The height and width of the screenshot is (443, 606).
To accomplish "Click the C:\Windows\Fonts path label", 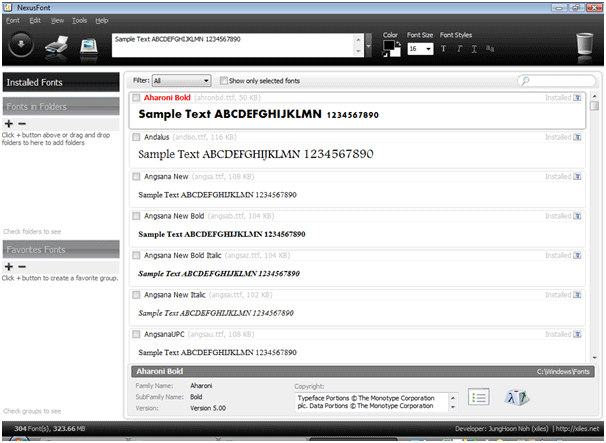I will coord(563,371).
